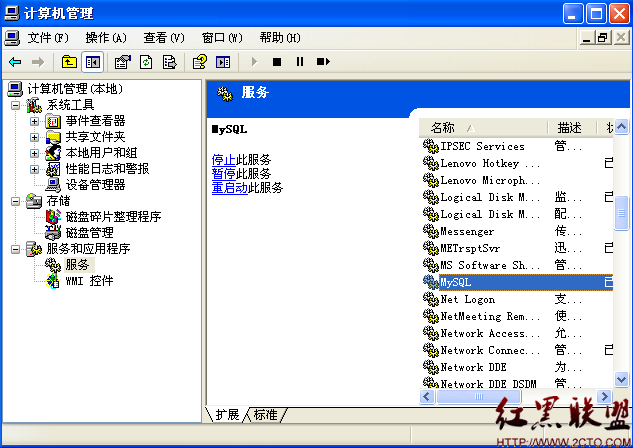
Task: Switch to the 扩展 tab
Action: point(227,415)
